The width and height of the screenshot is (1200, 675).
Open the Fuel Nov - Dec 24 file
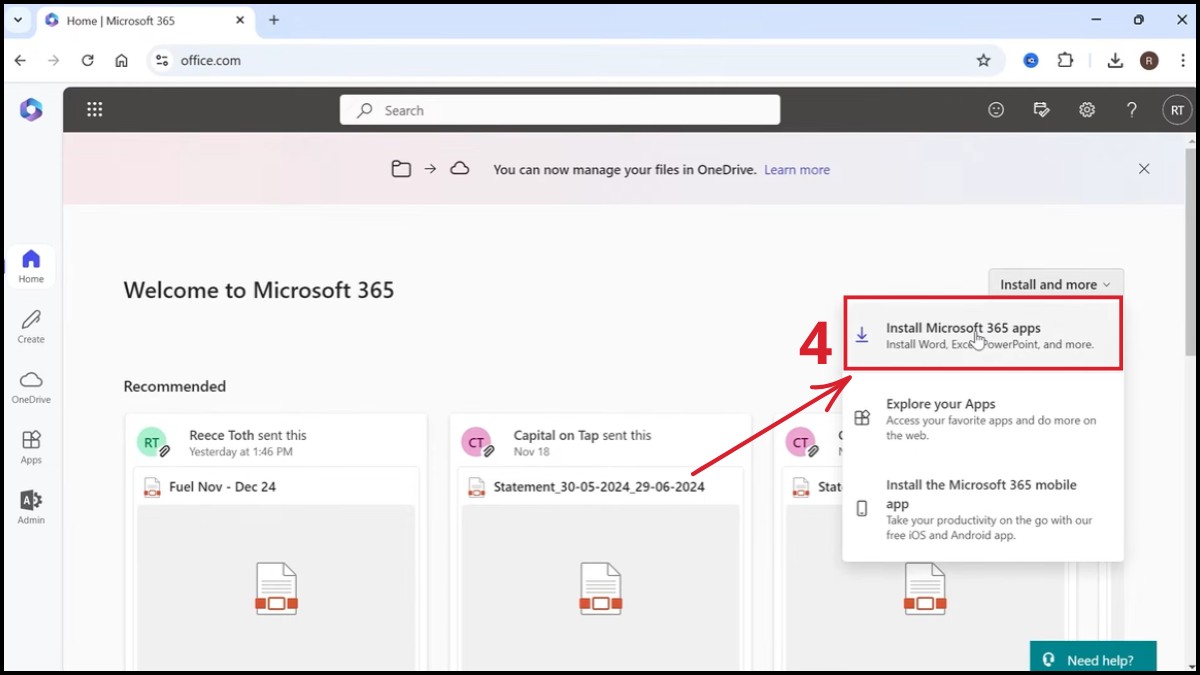tap(223, 487)
